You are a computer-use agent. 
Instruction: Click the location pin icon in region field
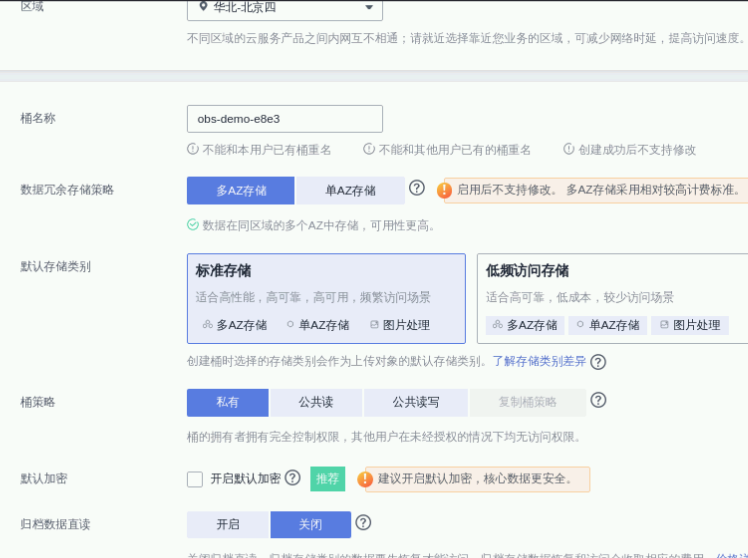(203, 7)
